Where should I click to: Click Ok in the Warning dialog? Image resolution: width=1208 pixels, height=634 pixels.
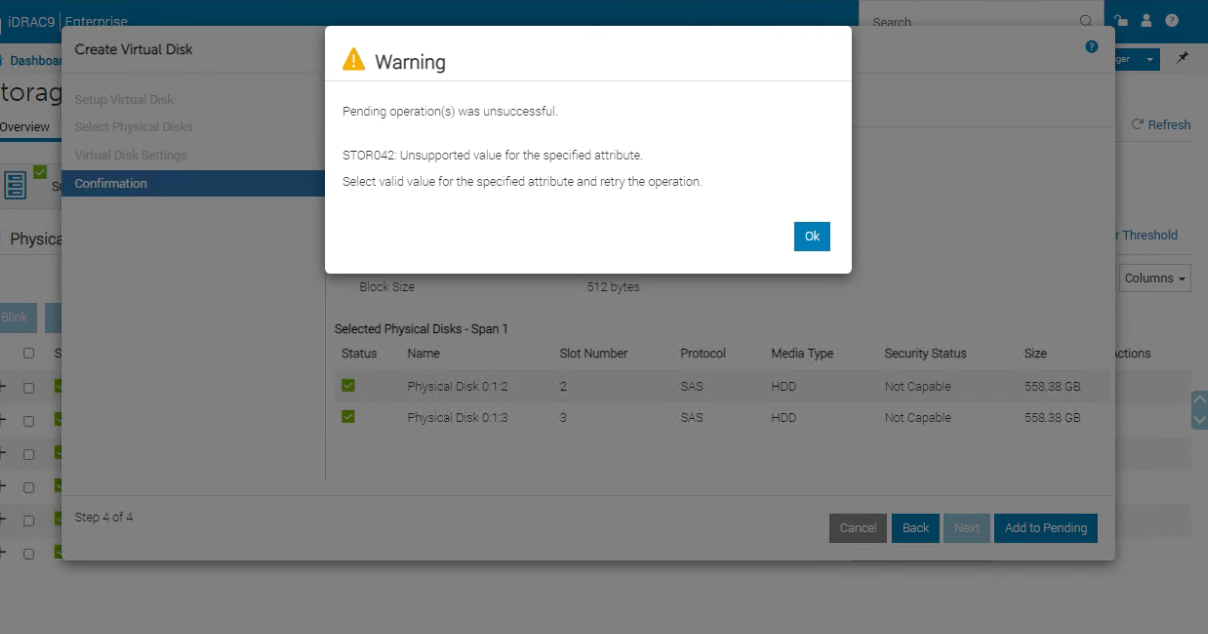point(812,236)
